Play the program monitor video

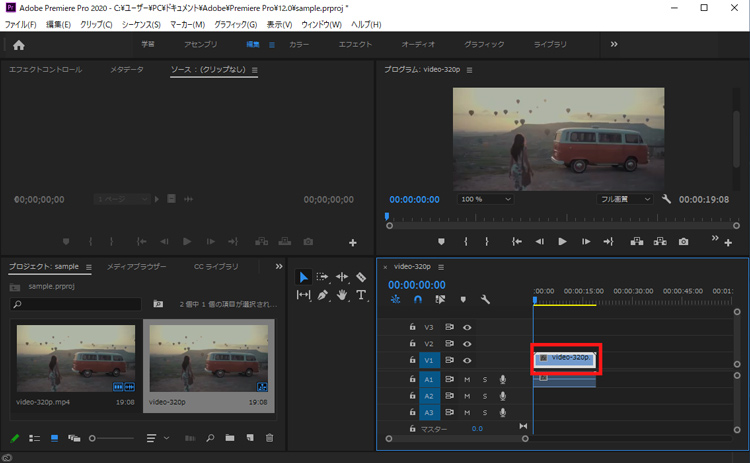coord(562,241)
